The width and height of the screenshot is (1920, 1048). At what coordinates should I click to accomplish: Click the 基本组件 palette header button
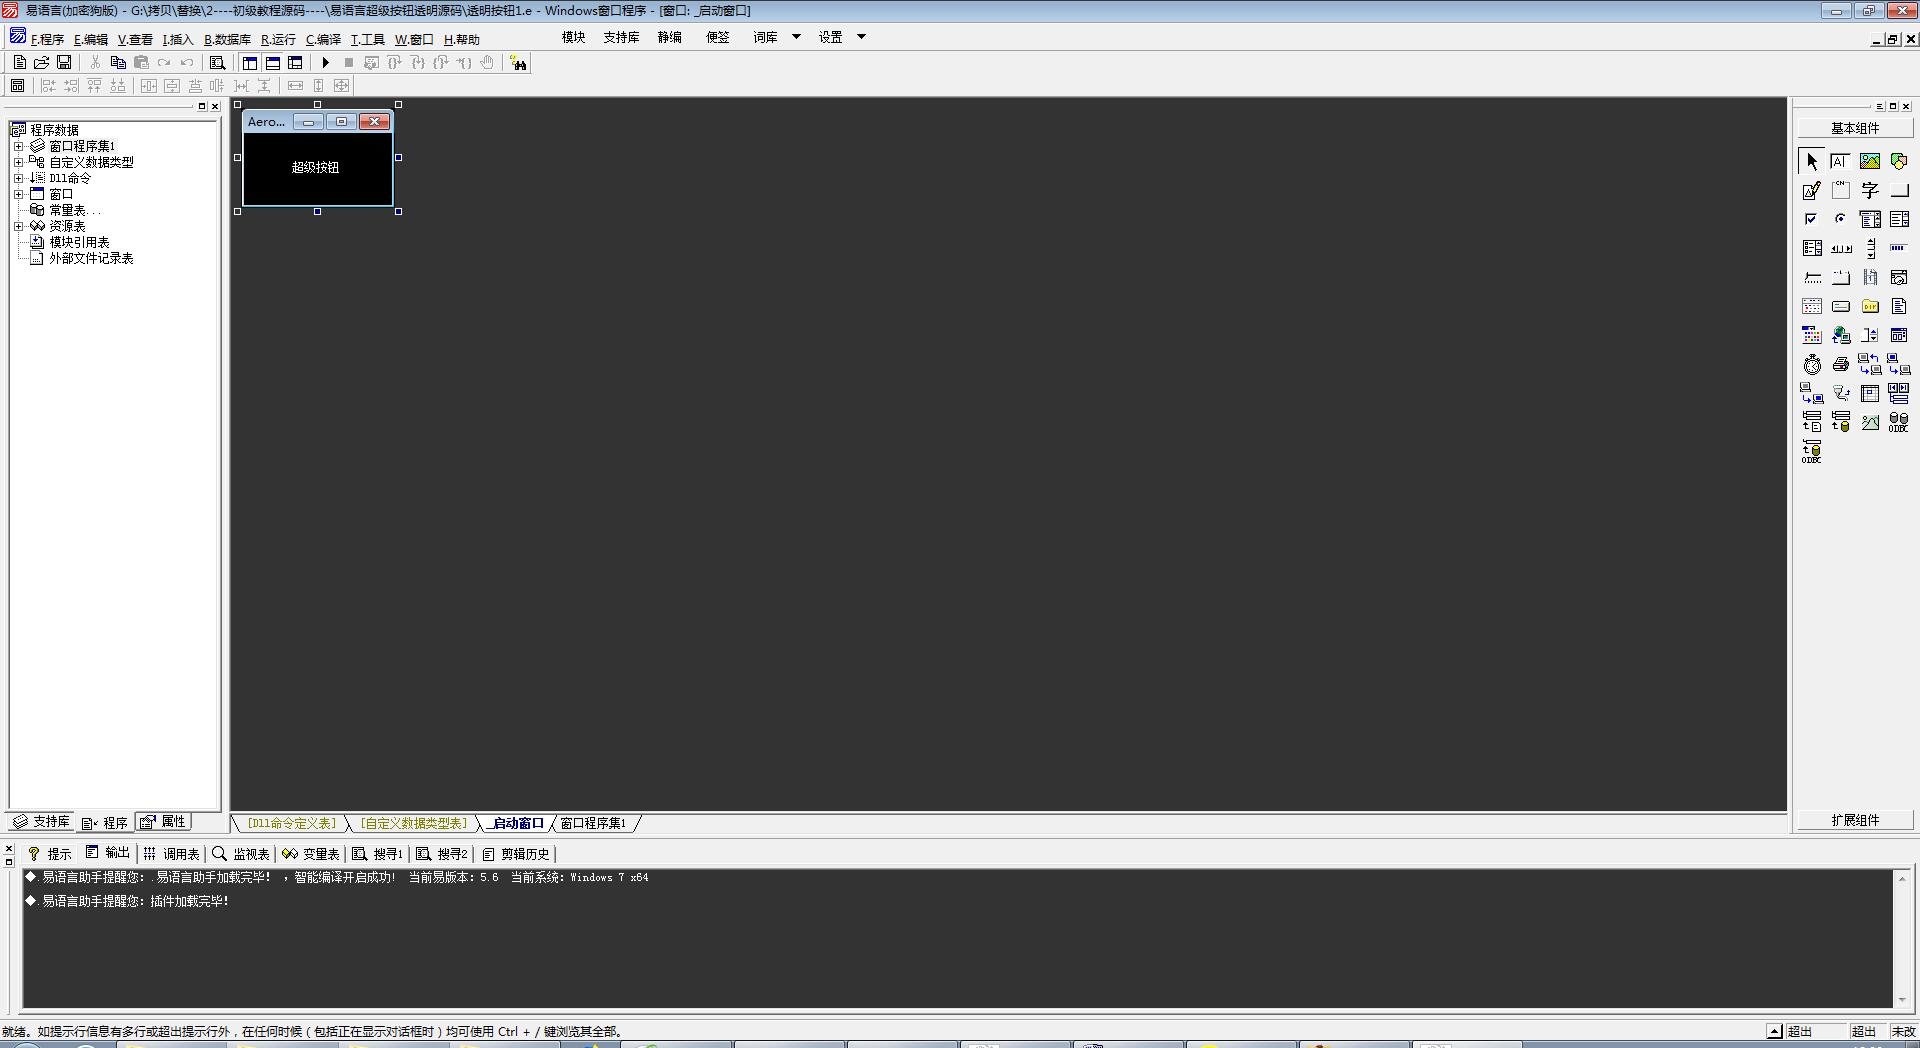tap(1855, 128)
